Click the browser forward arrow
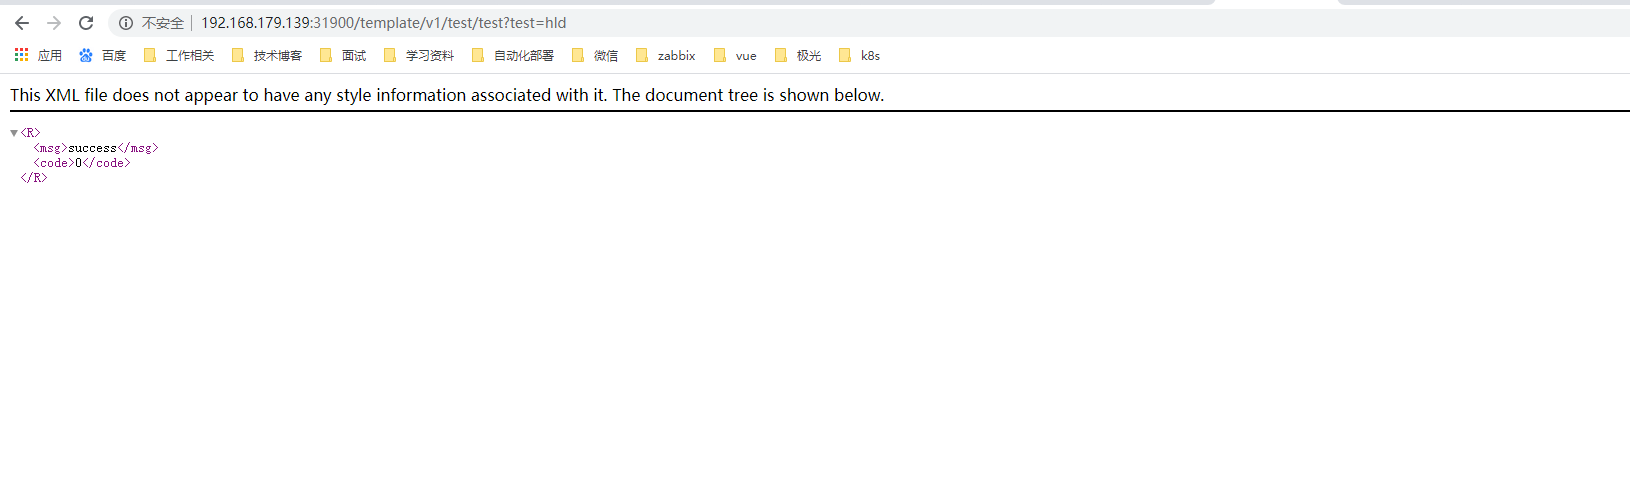The height and width of the screenshot is (493, 1630). coord(54,23)
